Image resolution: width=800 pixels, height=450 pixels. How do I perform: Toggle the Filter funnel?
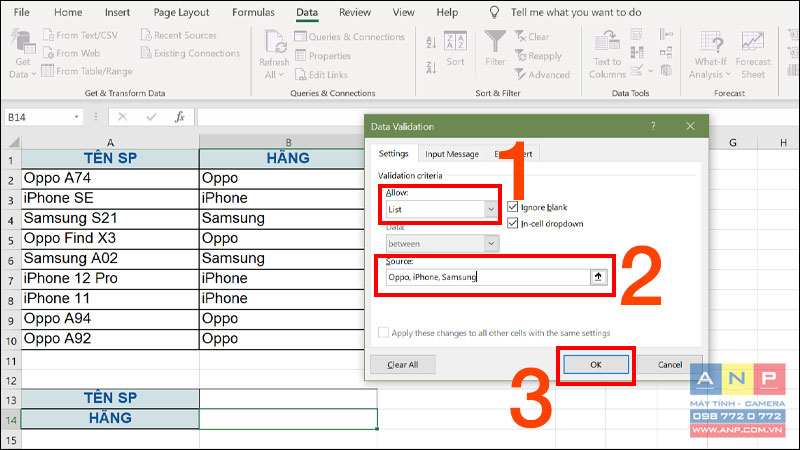click(x=495, y=49)
